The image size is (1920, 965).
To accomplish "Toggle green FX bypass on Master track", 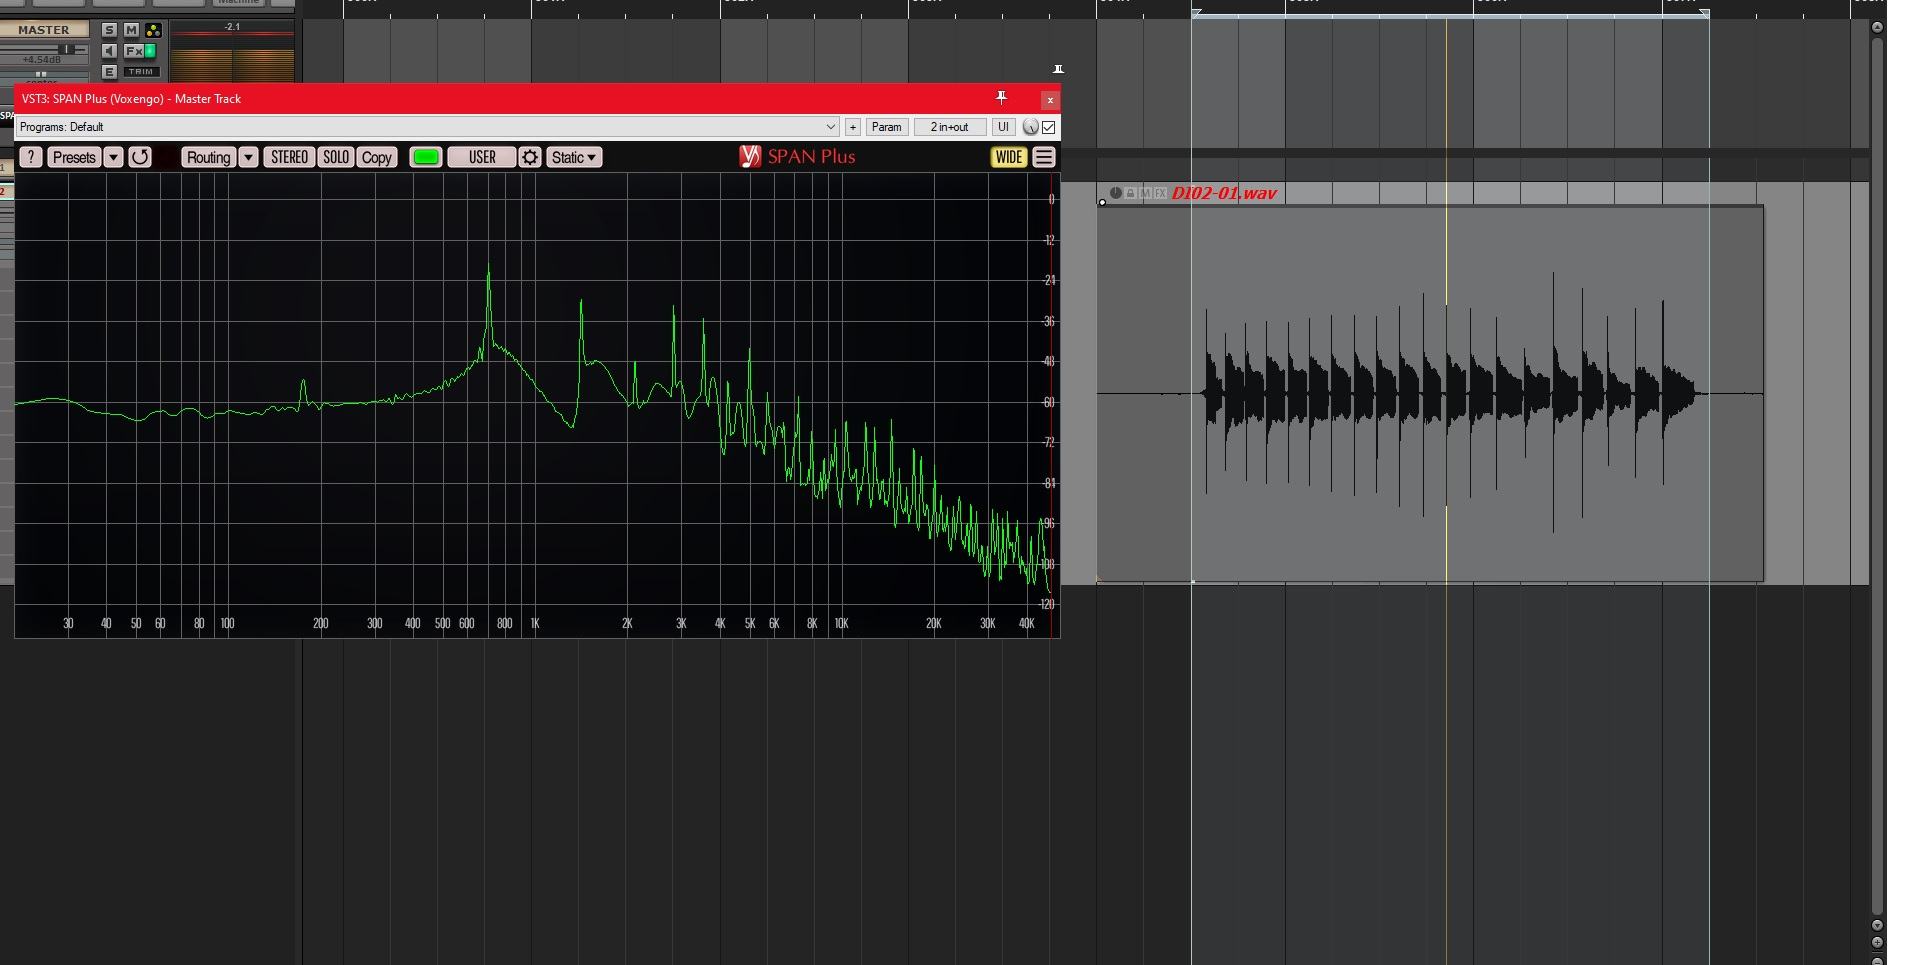I will (150, 51).
